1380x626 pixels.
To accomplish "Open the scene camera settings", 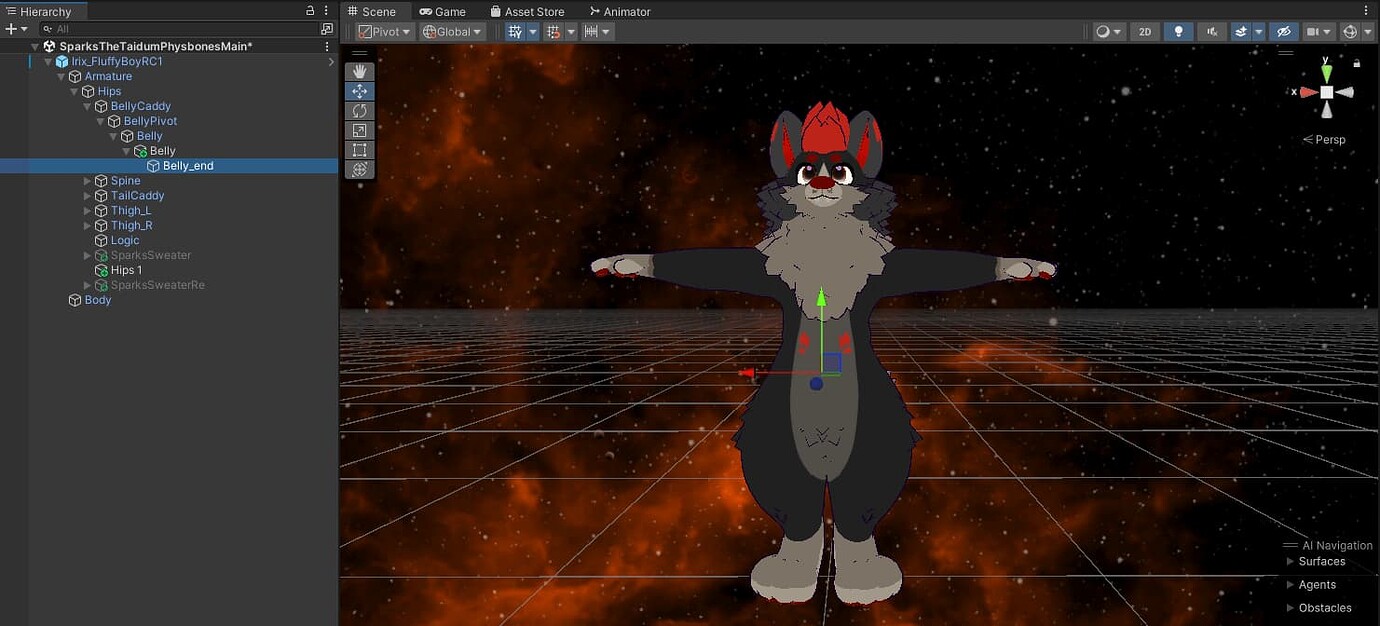I will [1320, 32].
